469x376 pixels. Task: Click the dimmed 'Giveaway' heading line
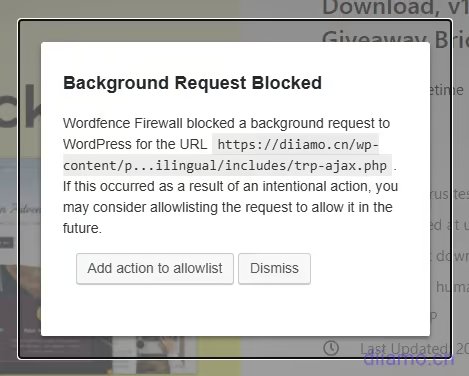pos(395,40)
